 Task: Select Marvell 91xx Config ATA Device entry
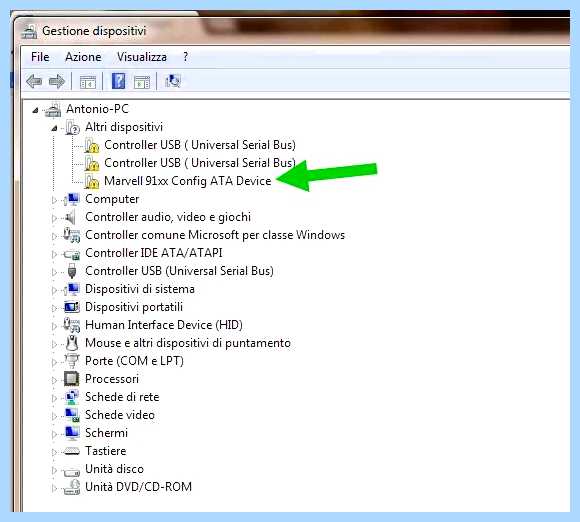tap(188, 181)
